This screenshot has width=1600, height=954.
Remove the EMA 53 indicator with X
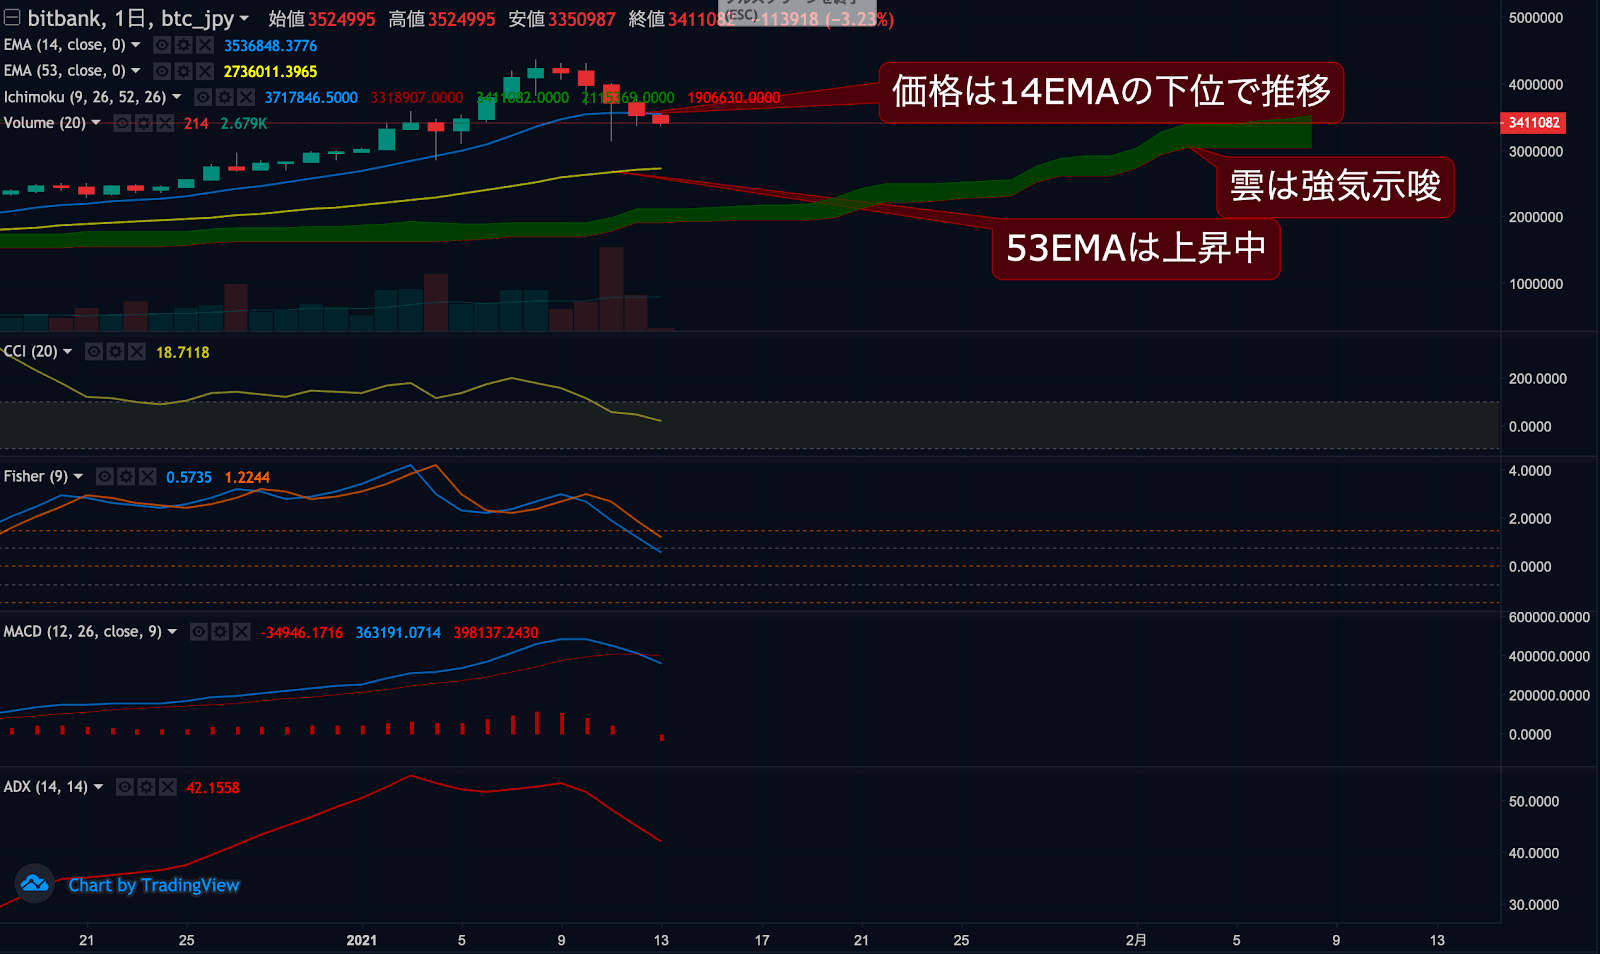pos(205,71)
